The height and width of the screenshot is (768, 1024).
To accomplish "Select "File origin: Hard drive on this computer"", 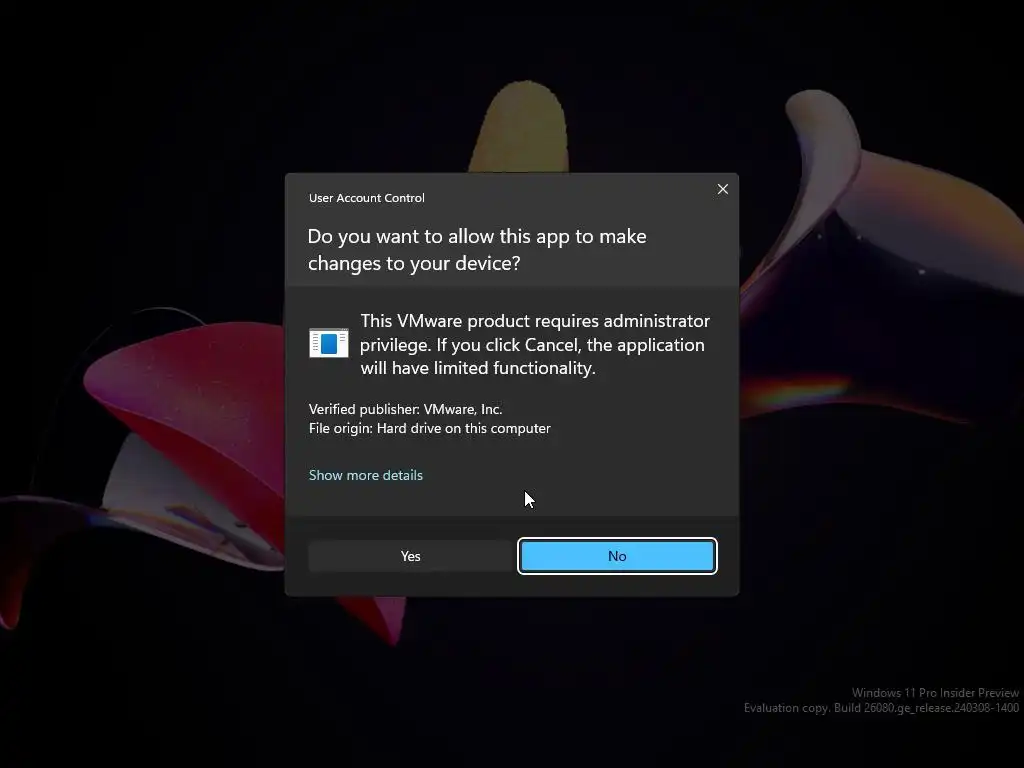I will [430, 428].
